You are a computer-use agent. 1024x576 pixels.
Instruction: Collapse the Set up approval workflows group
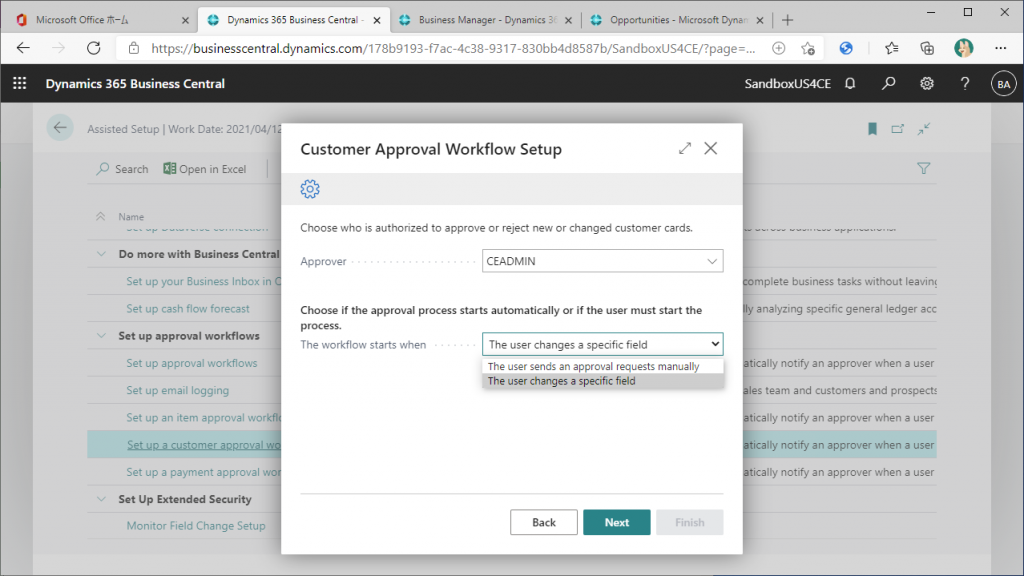[x=101, y=336]
